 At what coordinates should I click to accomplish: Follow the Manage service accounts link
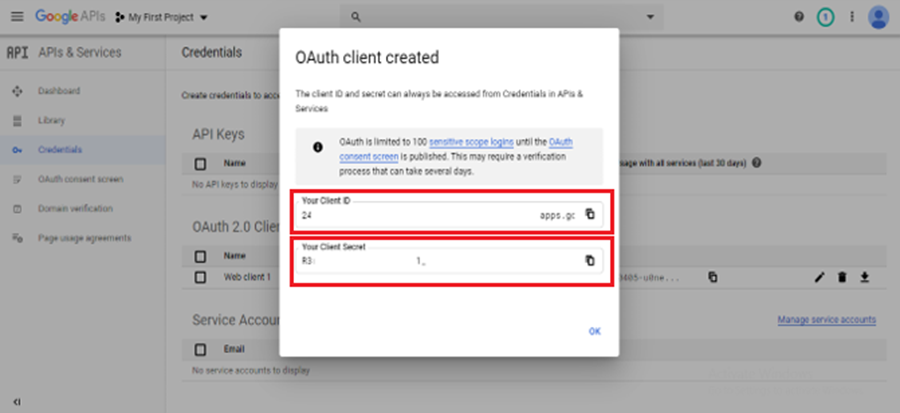(x=826, y=320)
